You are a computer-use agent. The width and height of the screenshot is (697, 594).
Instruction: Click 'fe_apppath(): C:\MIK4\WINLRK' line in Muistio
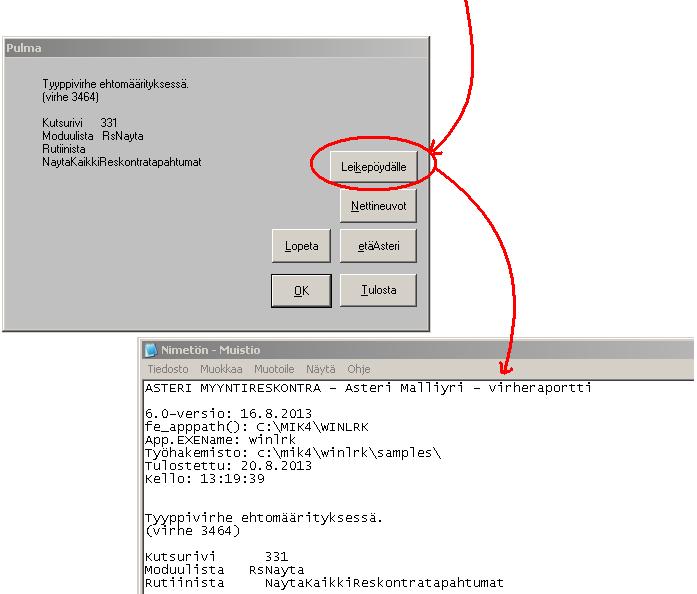[x=256, y=427]
